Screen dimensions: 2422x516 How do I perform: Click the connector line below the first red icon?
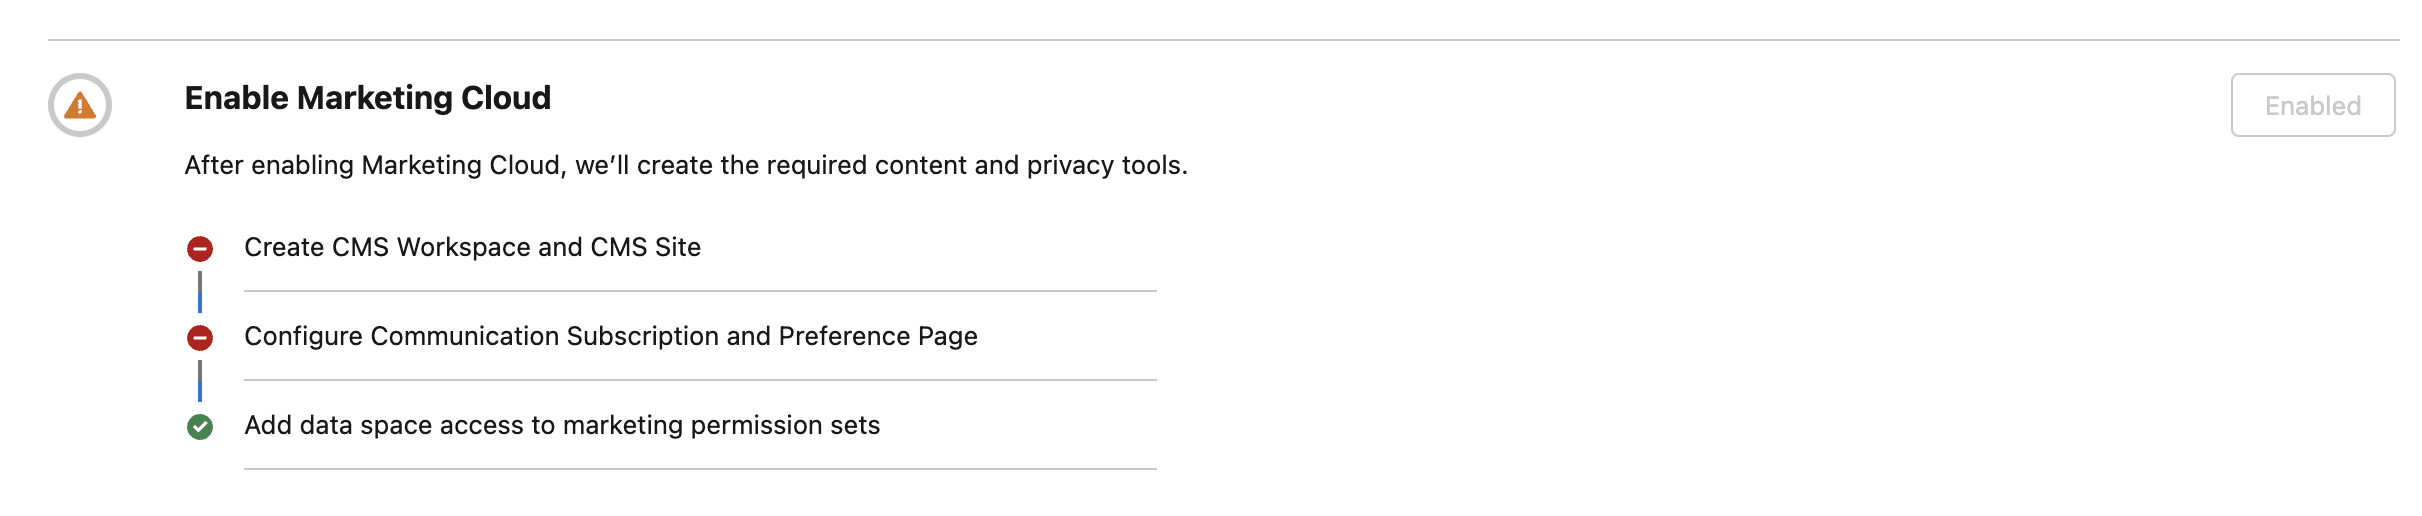[200, 292]
